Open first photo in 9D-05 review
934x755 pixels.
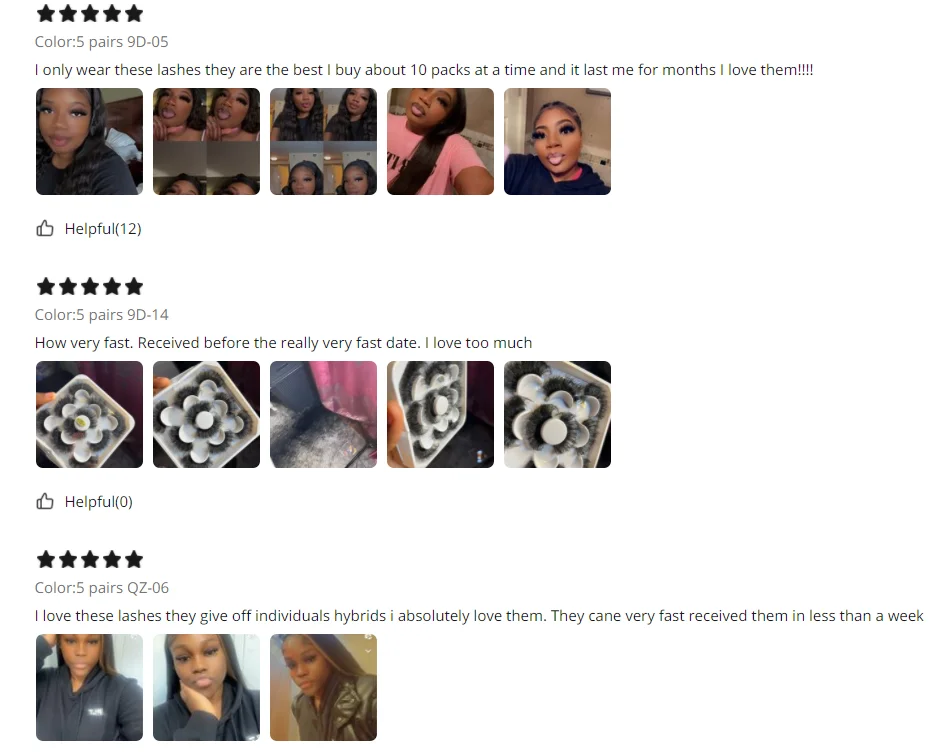[x=89, y=141]
